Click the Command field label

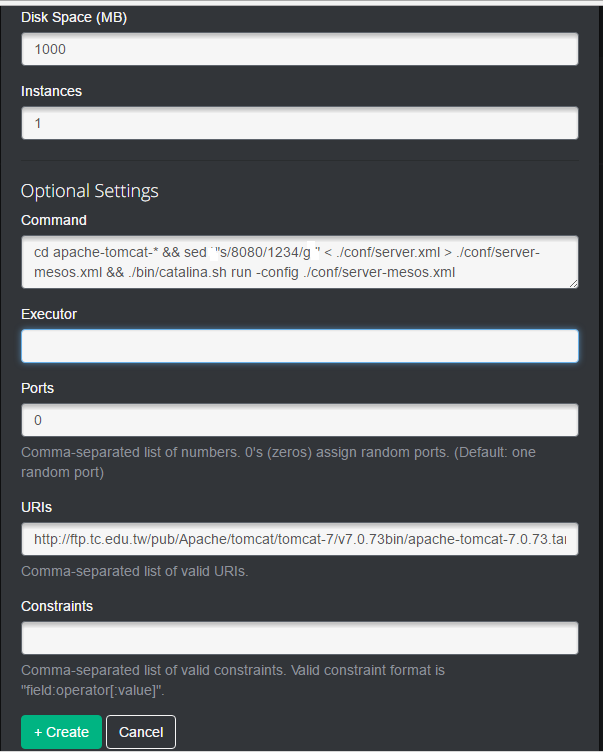(54, 220)
